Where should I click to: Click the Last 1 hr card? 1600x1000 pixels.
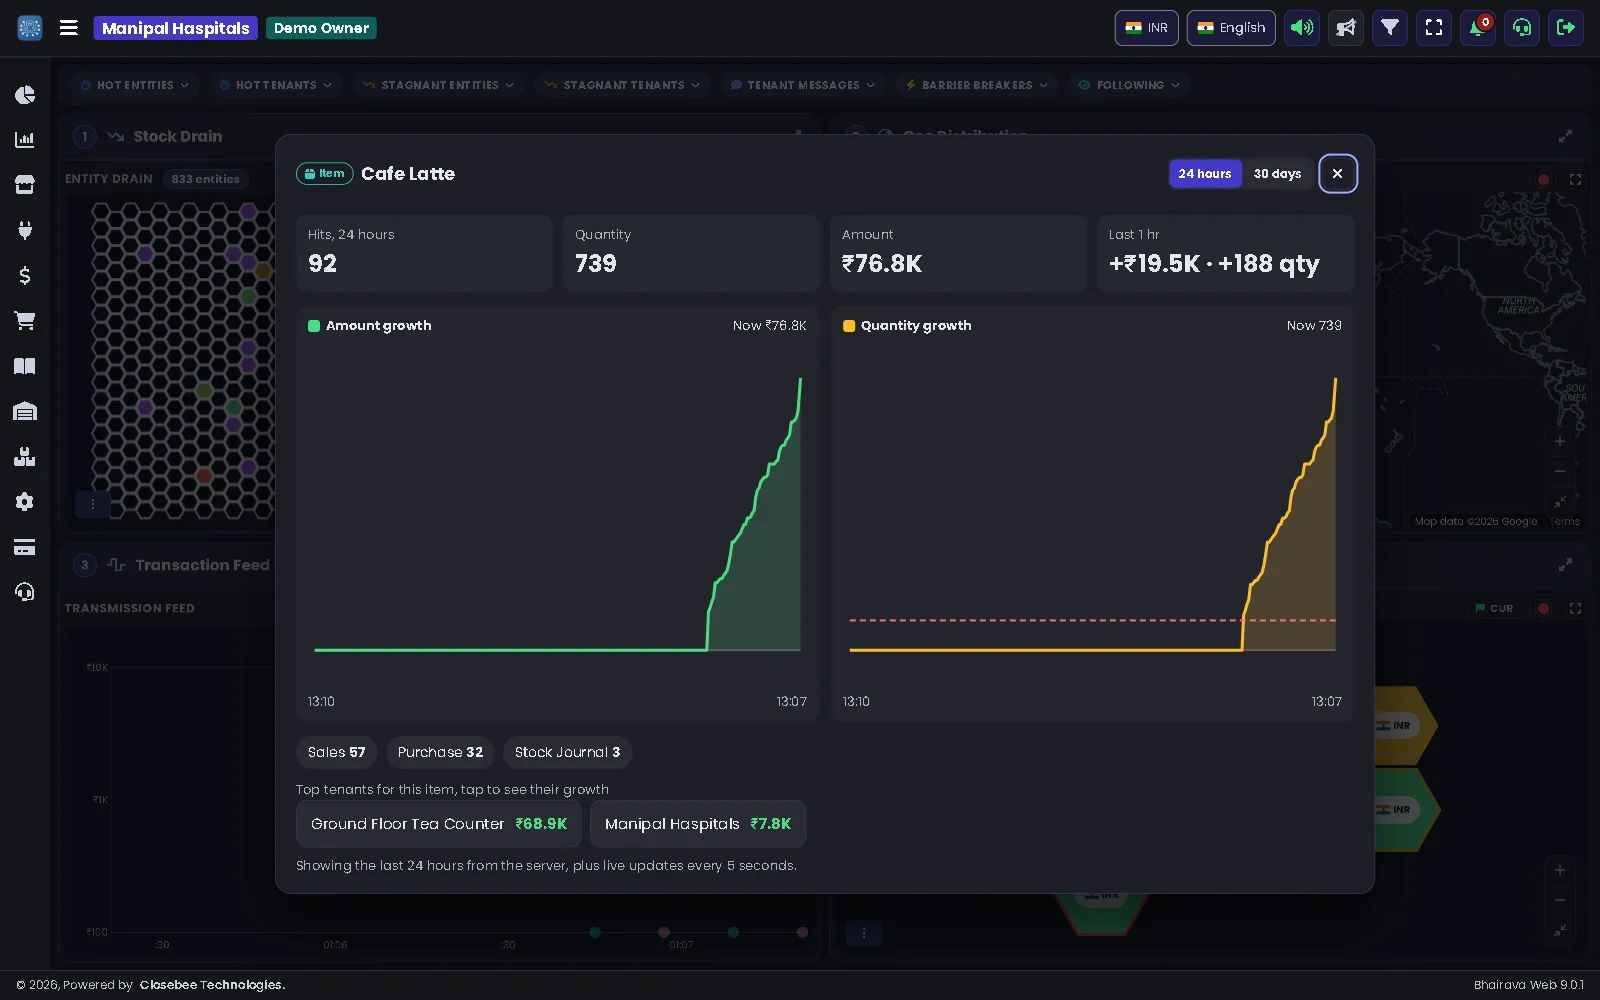click(1225, 253)
